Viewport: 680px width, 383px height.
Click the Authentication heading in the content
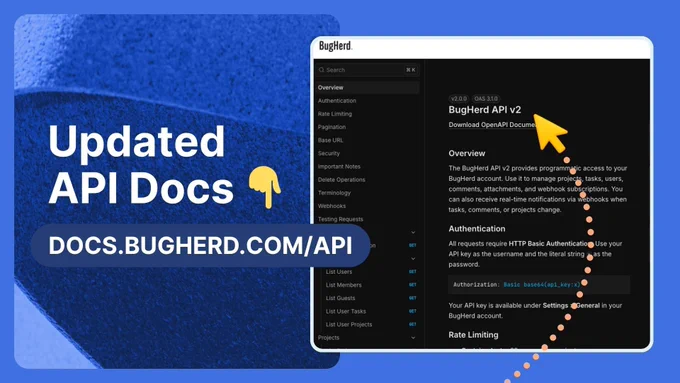(x=477, y=229)
